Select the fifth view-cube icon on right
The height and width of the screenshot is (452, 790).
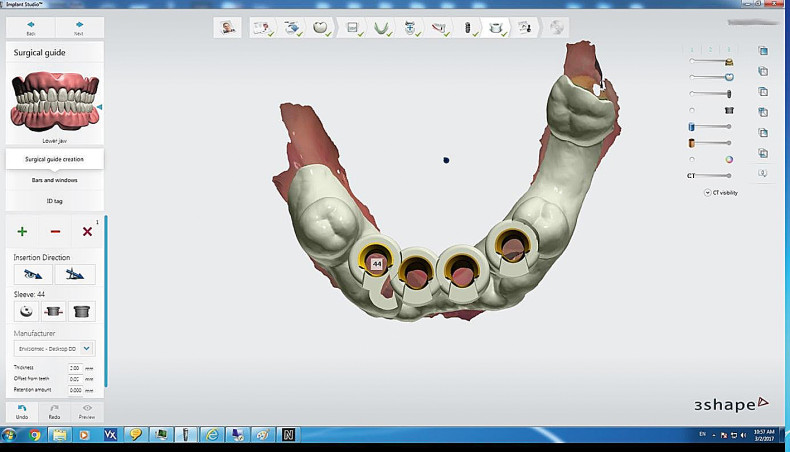pos(763,133)
